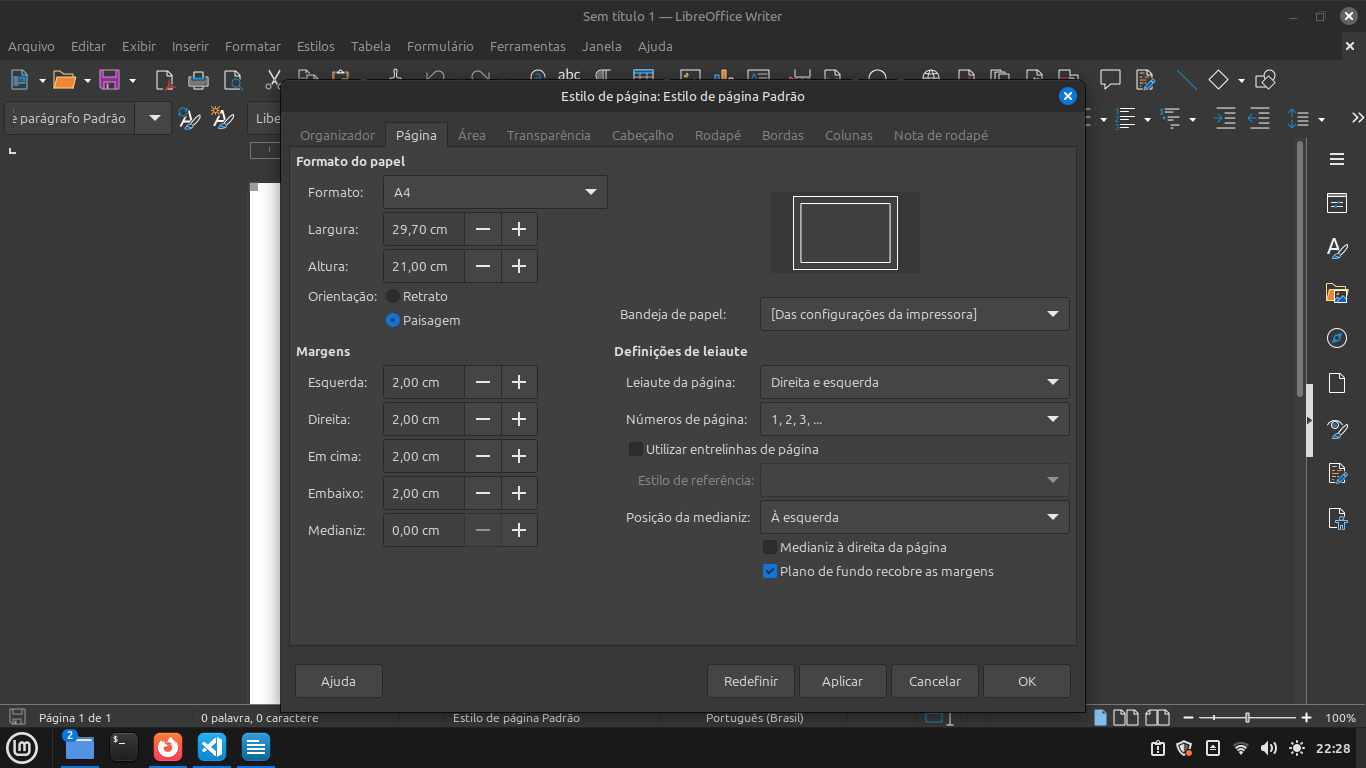The image size is (1366, 768).
Task: Increase Esquerda margin with plus button
Action: [x=519, y=382]
